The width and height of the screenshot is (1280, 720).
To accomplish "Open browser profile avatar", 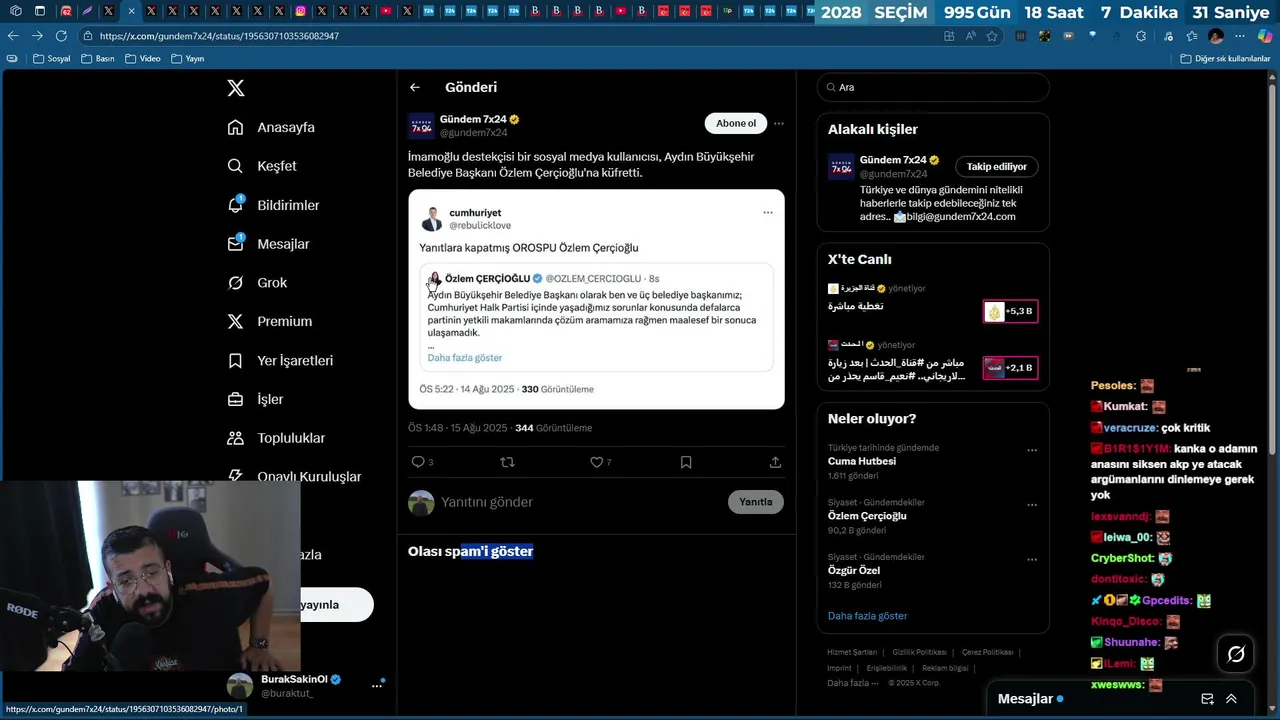I will tap(1216, 36).
